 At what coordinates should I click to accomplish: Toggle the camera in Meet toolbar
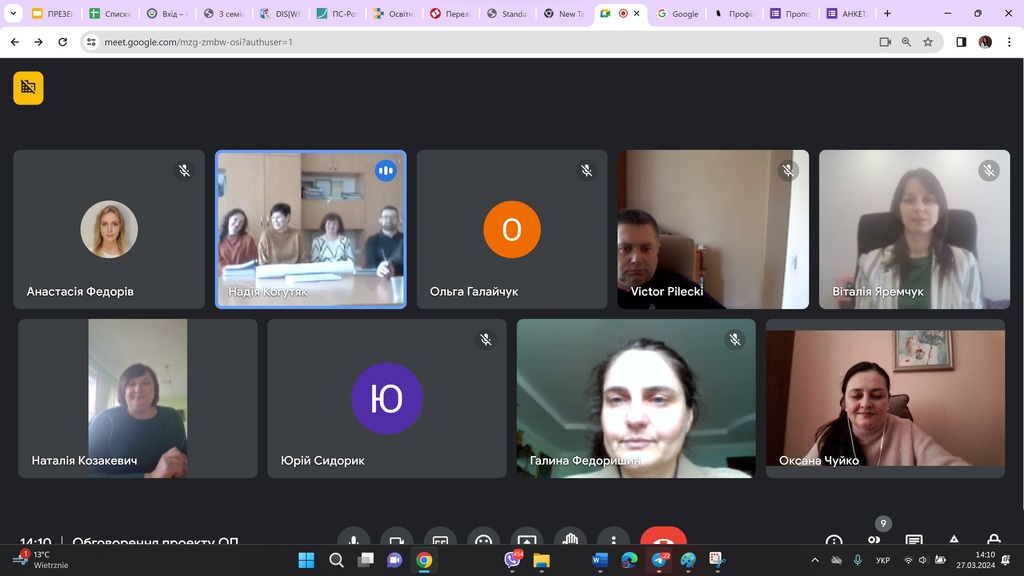(396, 541)
